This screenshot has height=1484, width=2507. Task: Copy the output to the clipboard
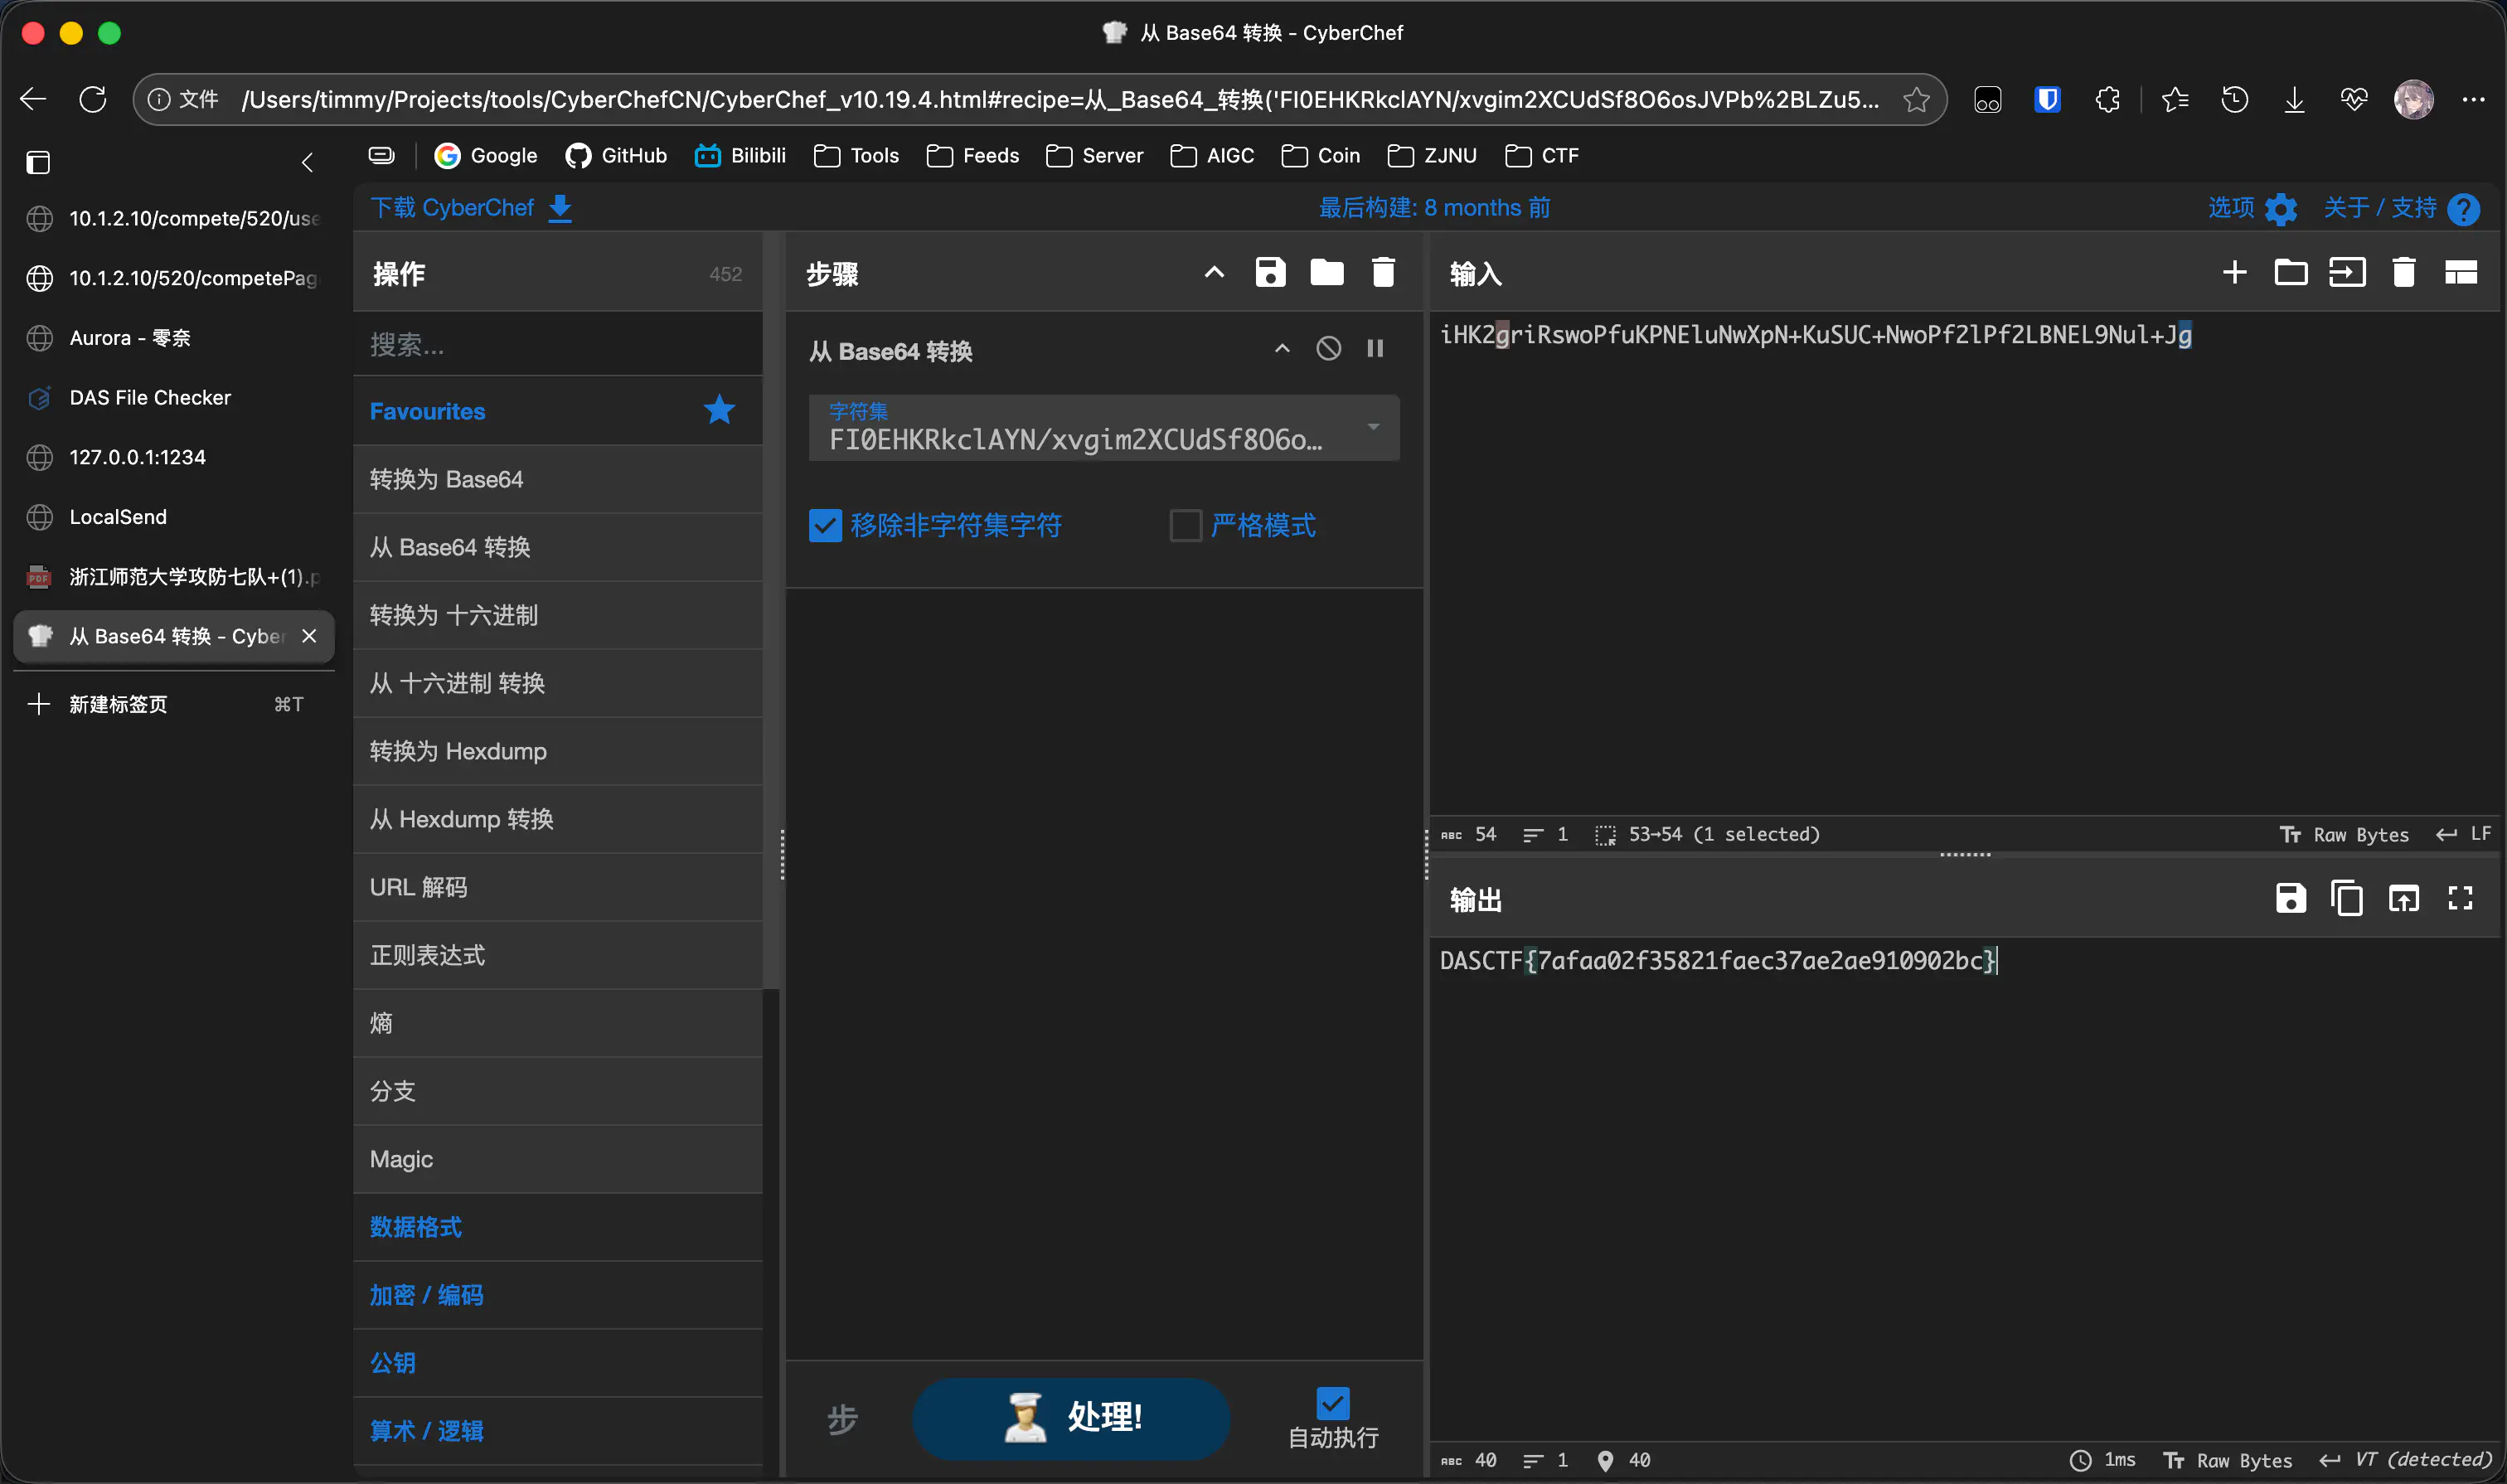pos(2346,898)
